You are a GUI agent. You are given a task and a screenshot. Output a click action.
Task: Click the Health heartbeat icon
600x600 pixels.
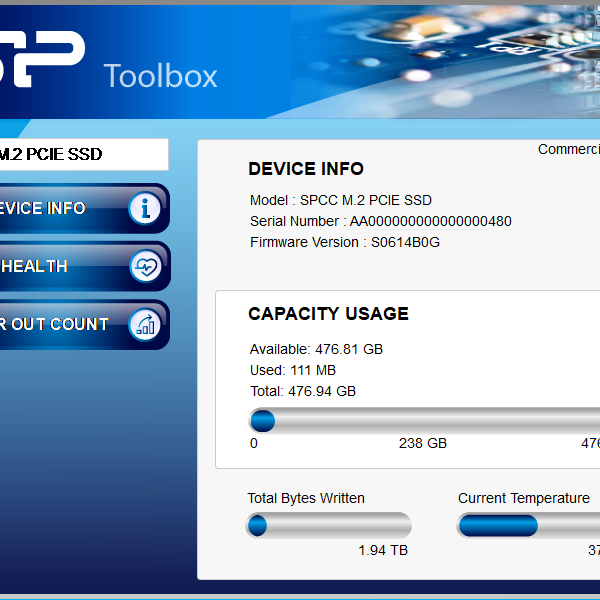[145, 266]
